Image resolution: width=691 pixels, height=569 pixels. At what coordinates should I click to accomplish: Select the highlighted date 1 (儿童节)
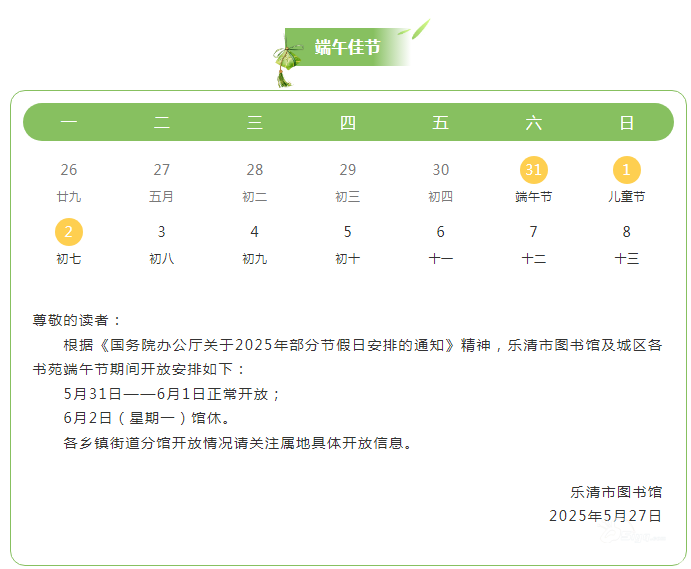627,170
